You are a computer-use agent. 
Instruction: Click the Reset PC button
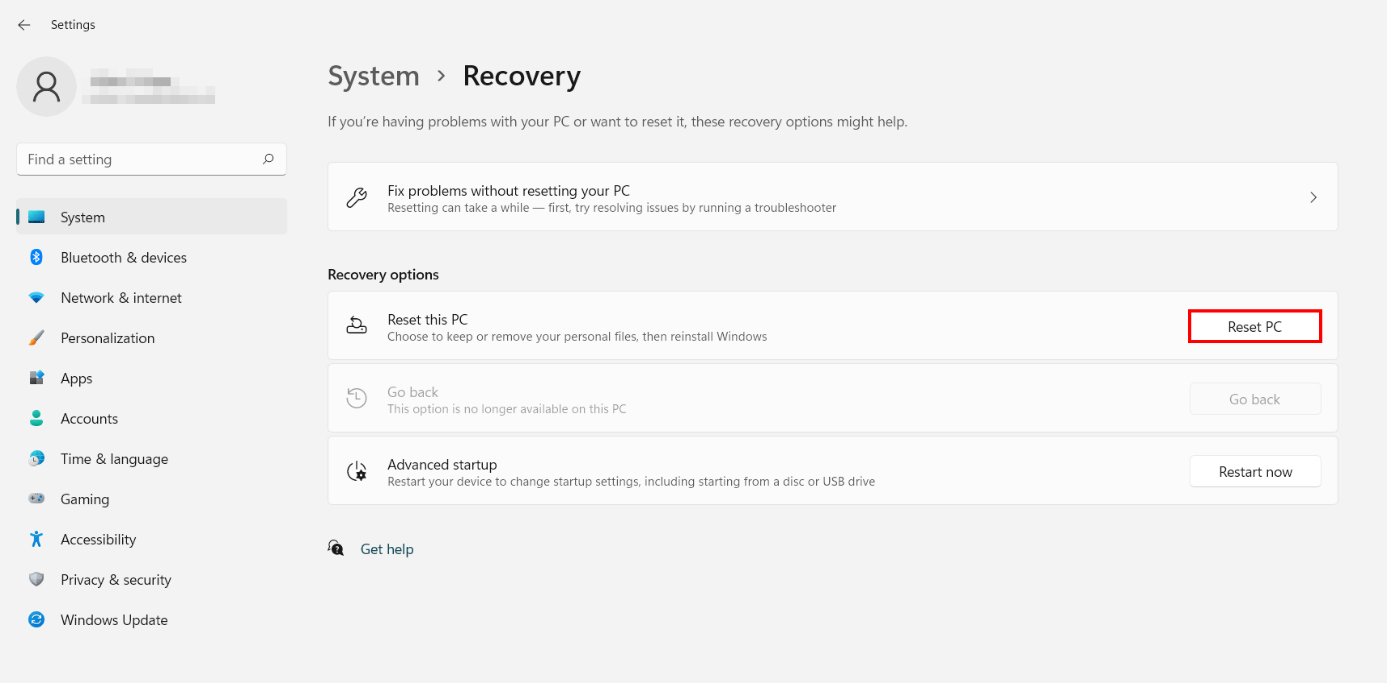point(1255,327)
